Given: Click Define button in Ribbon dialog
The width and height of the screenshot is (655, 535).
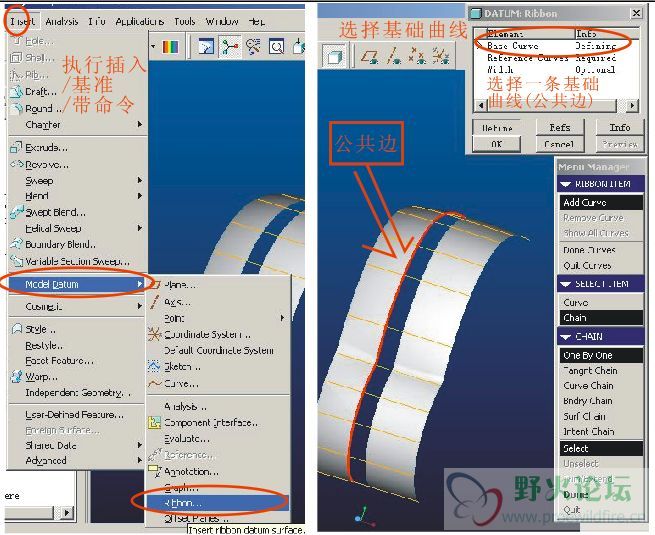Looking at the screenshot, I should (497, 127).
